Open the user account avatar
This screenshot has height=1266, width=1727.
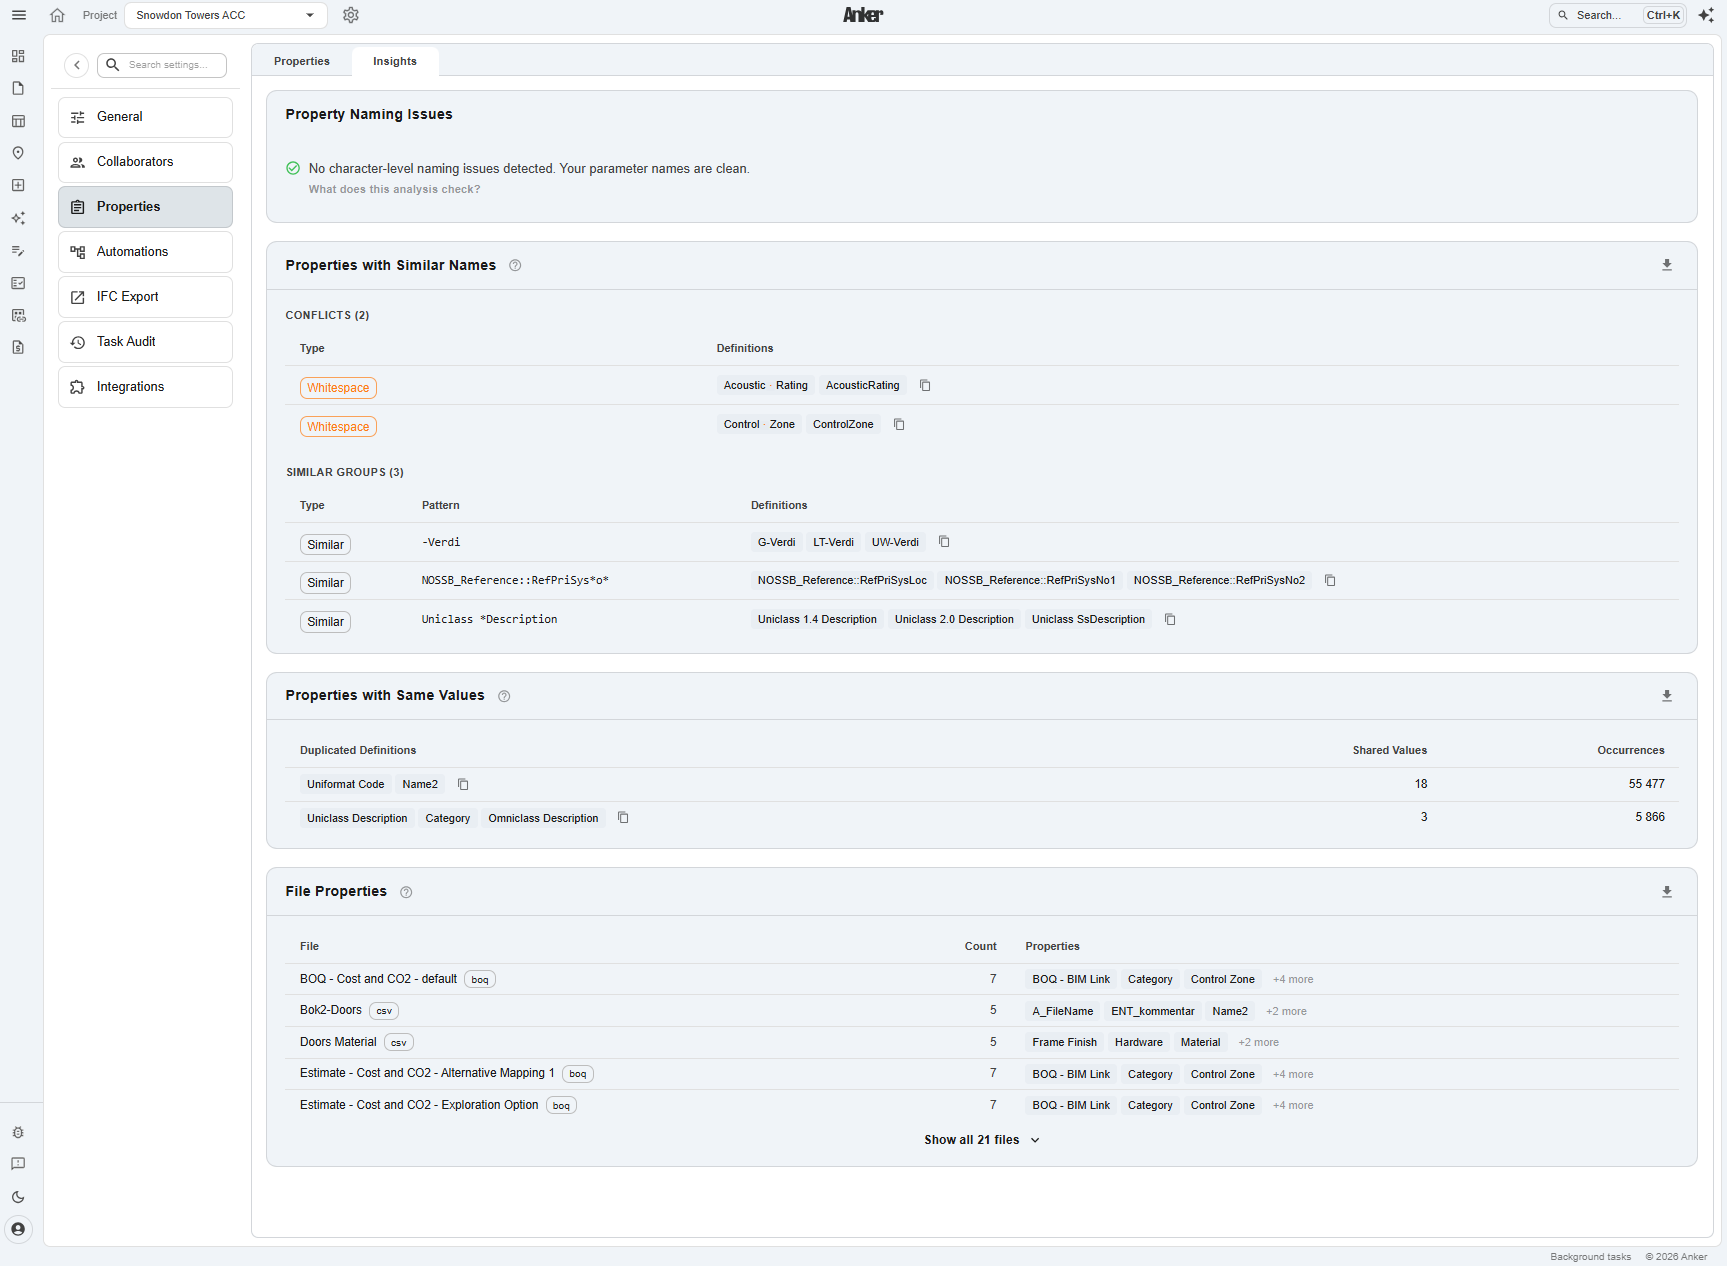[18, 1229]
